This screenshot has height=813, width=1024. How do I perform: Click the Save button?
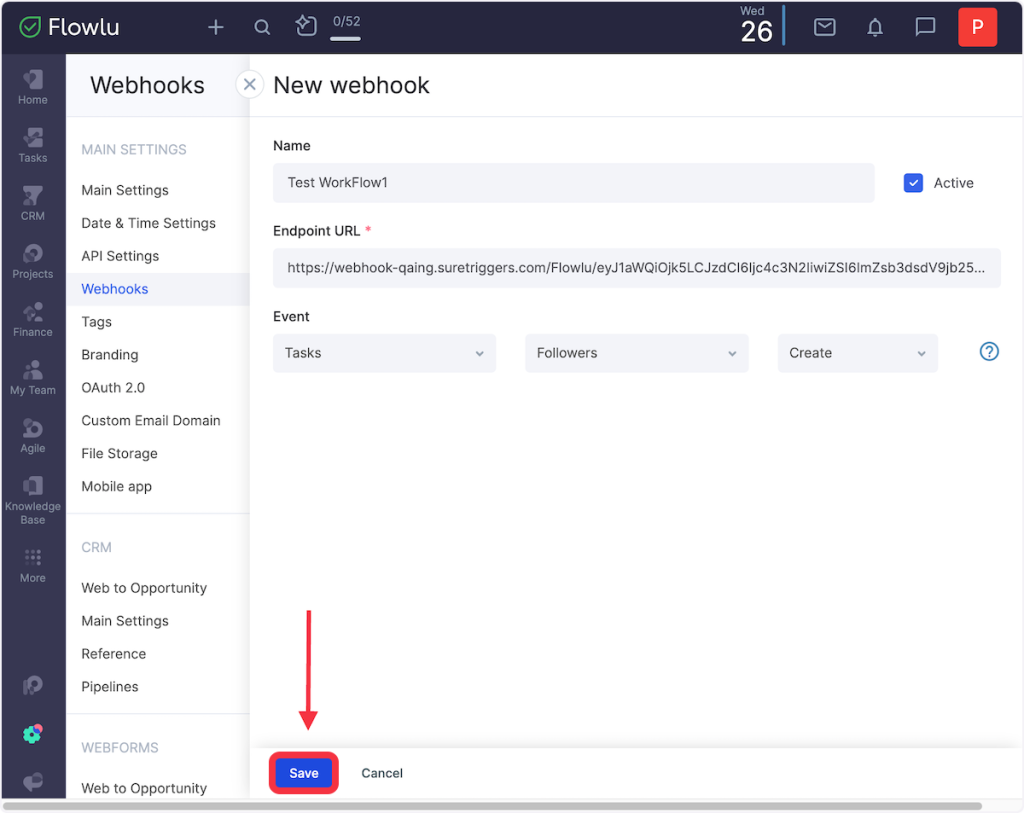pos(304,773)
